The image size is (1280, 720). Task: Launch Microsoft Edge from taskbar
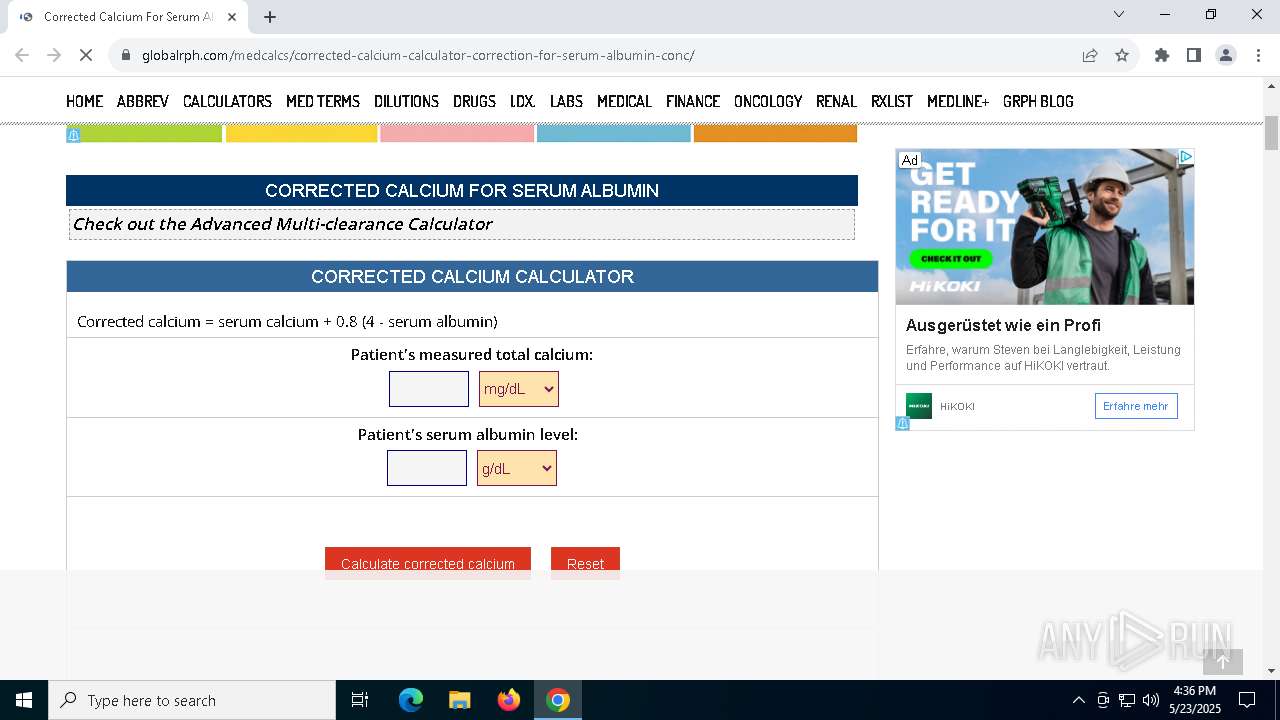tap(411, 700)
